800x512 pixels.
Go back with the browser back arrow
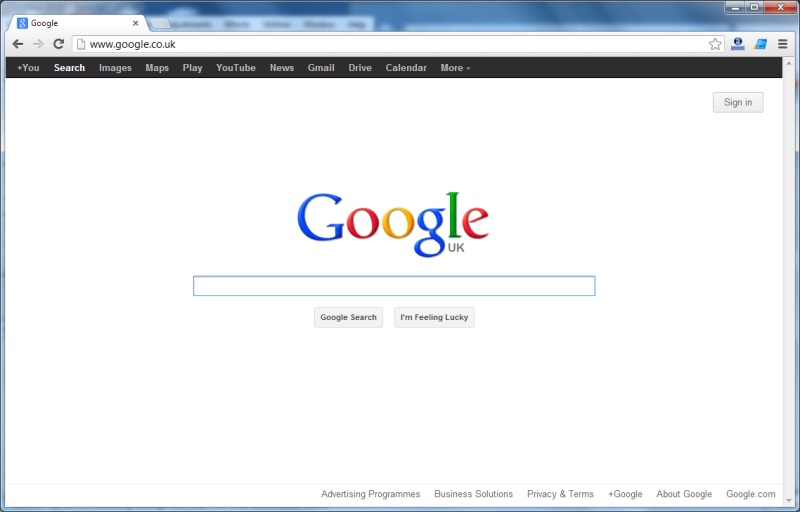pyautogui.click(x=18, y=44)
